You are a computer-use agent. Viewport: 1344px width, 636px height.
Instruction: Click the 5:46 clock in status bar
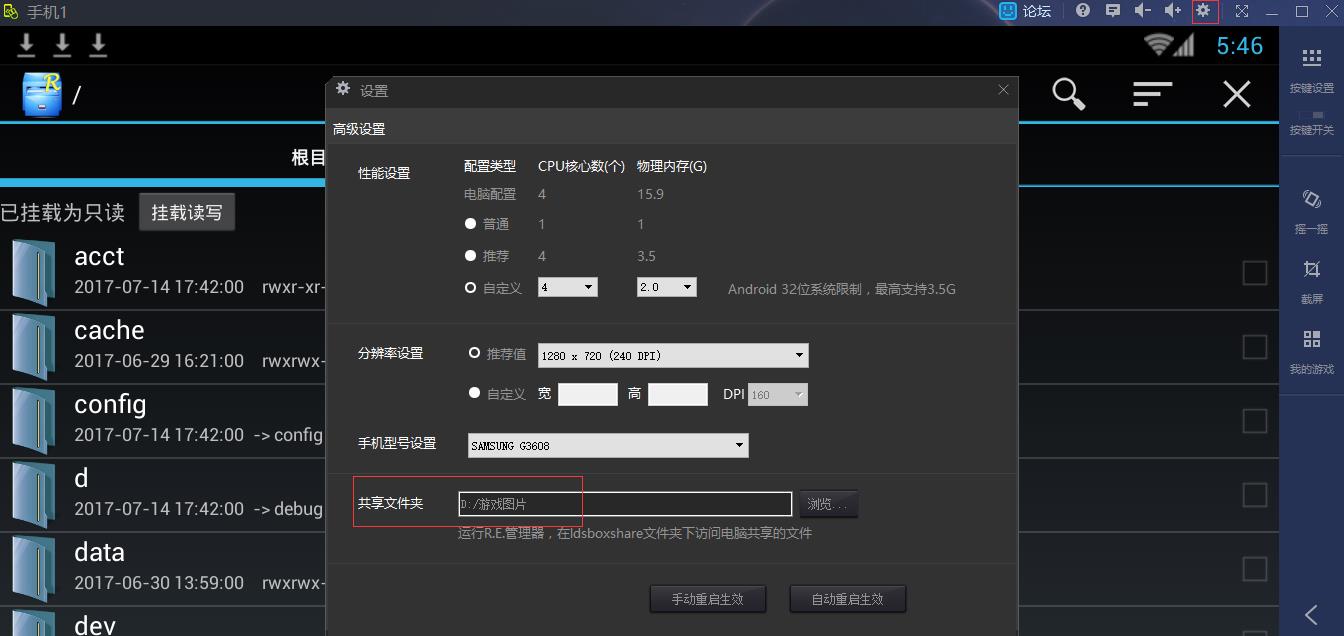[1240, 46]
